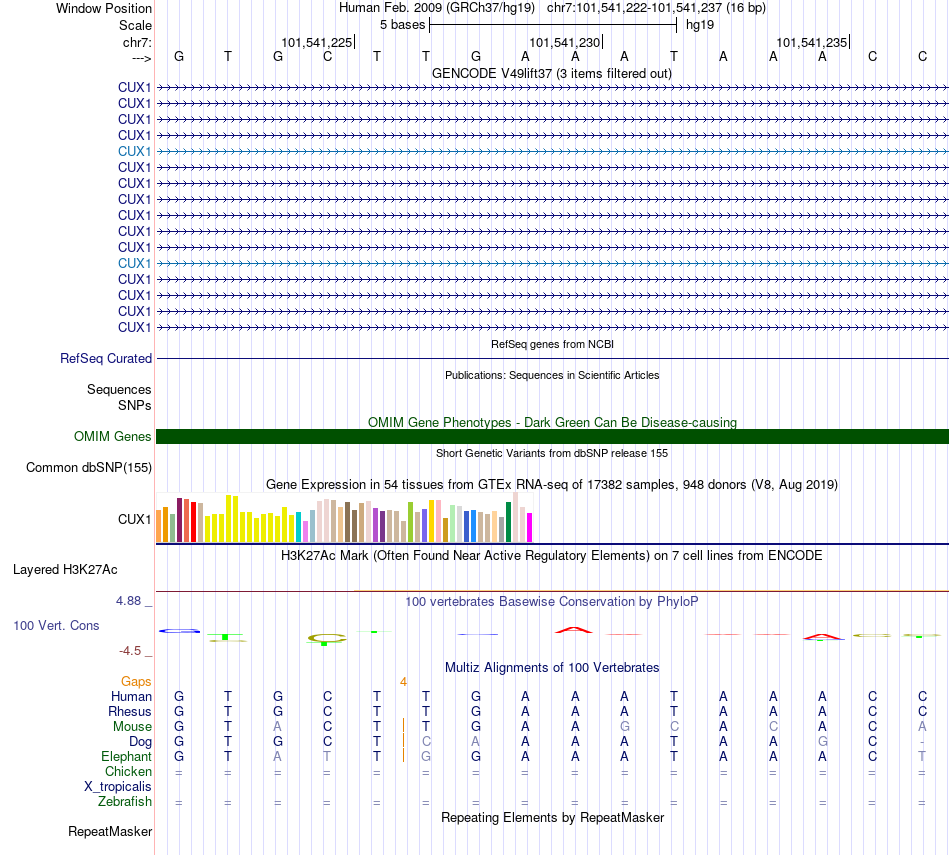This screenshot has height=855, width=950.
Task: Click the orange 4 gap count marker
Action: [x=403, y=682]
